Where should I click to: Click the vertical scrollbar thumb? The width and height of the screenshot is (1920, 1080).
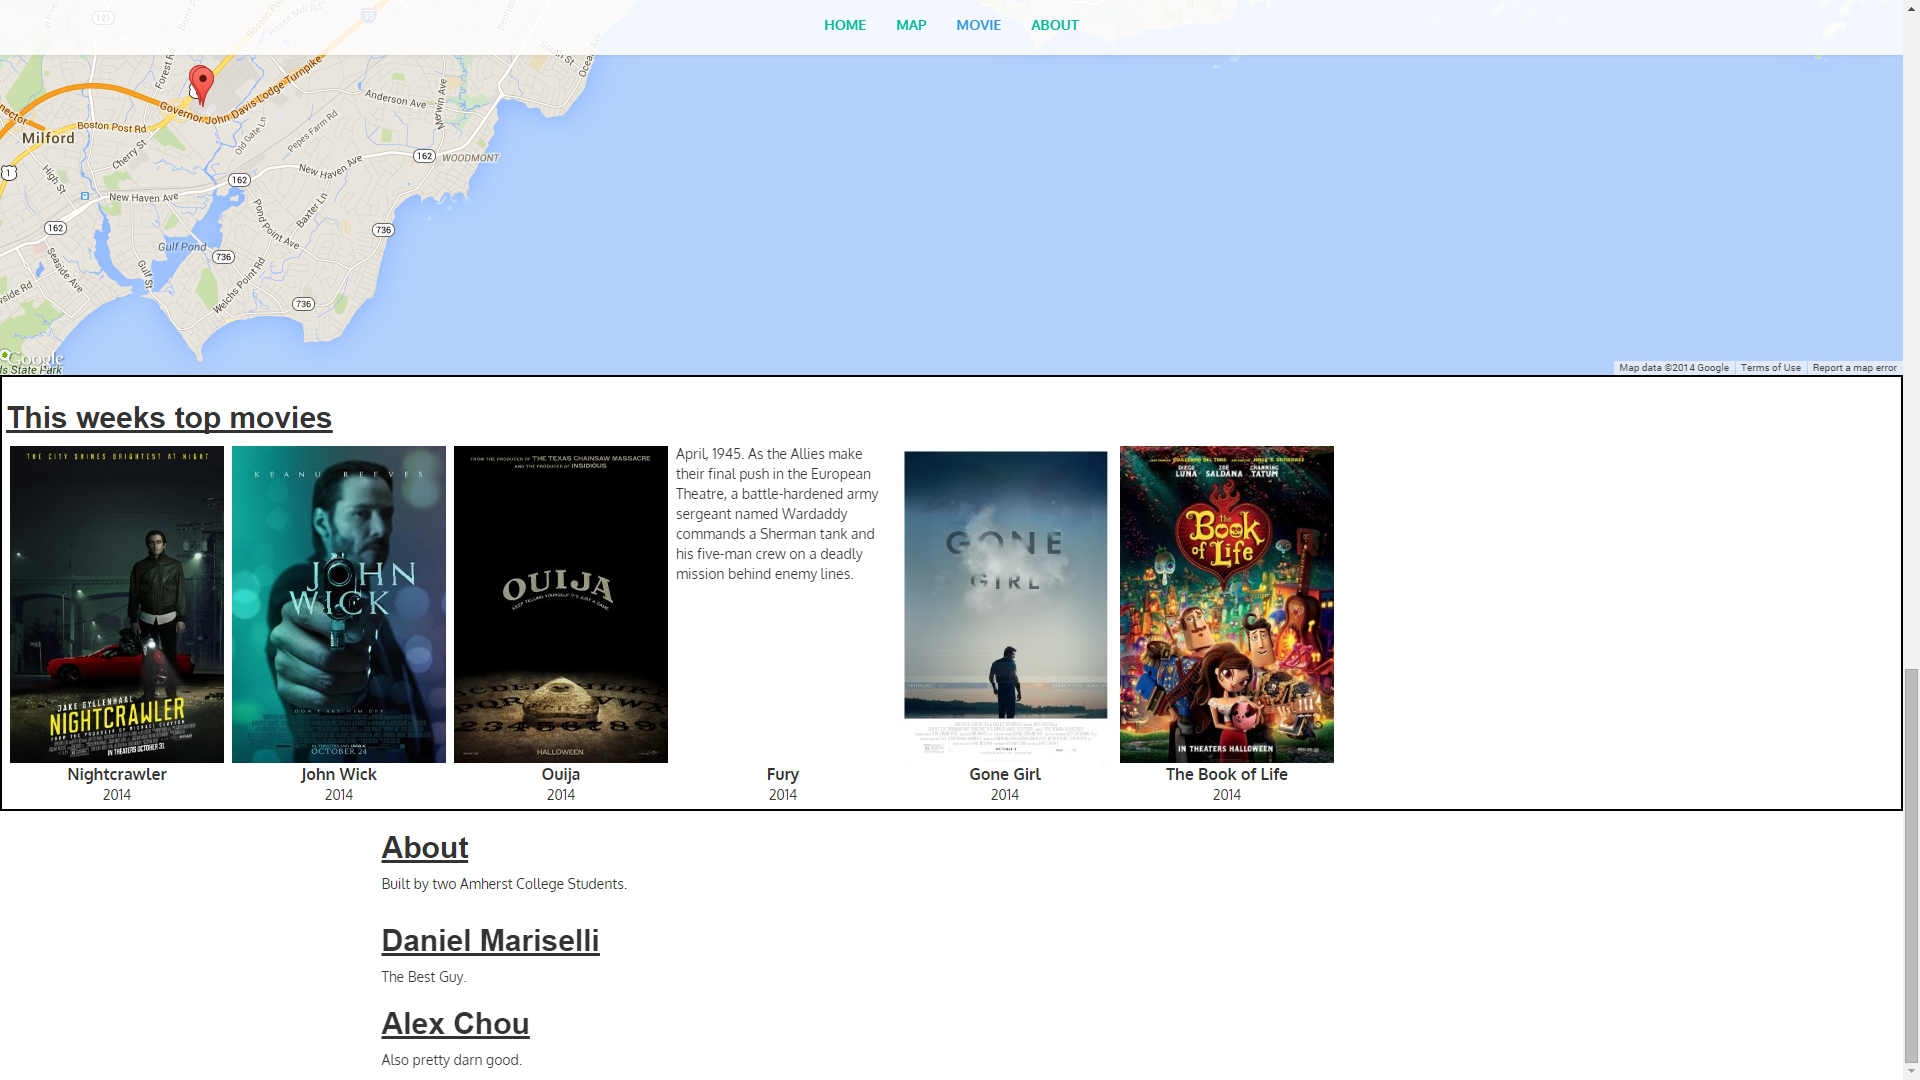[x=1911, y=865]
